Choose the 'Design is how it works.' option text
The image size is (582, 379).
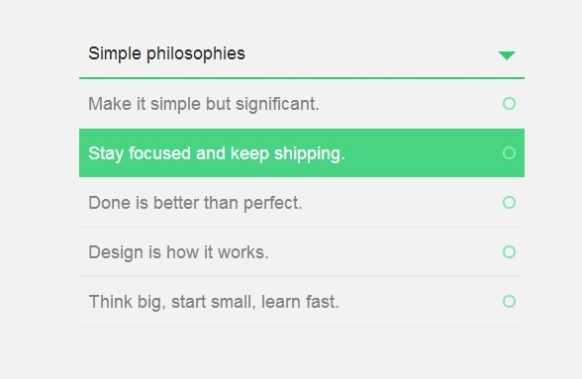(178, 252)
